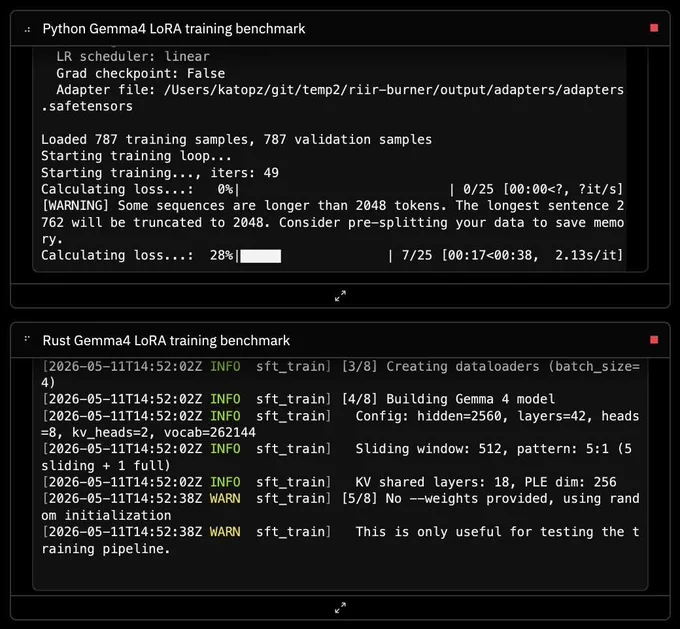Click the '7/25 [00:17<00:38, 2.13s/it]' readout
680x629 pixels.
click(x=512, y=255)
